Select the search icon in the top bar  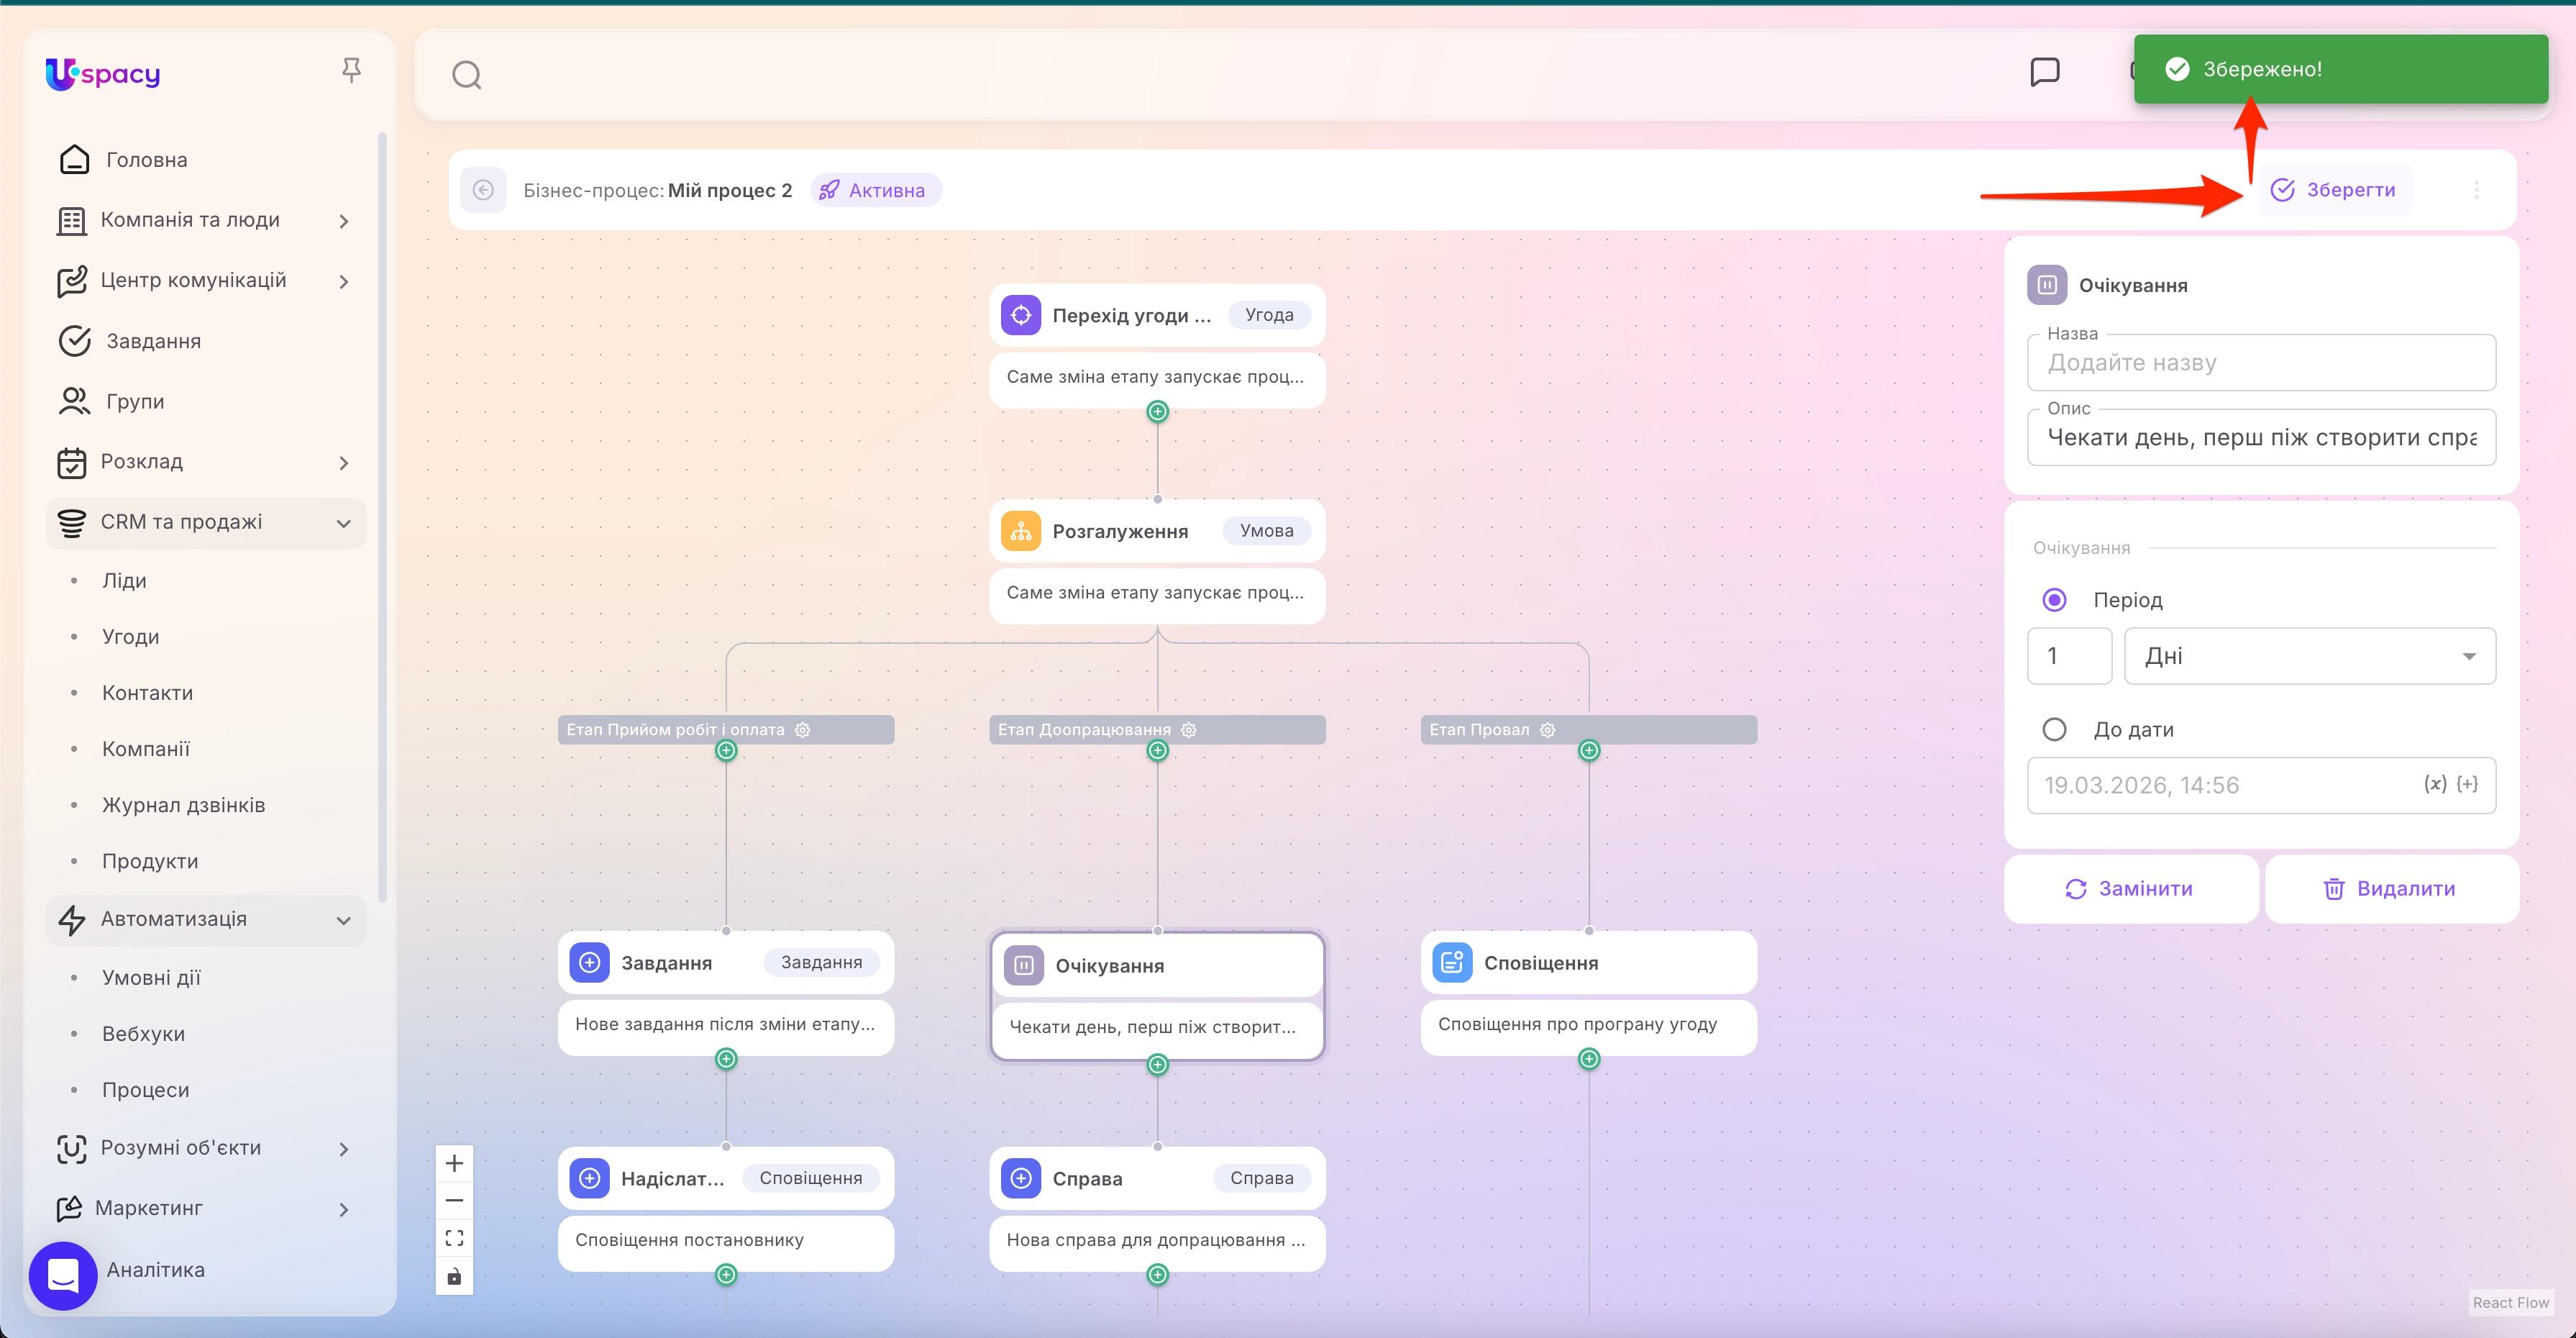pos(466,74)
